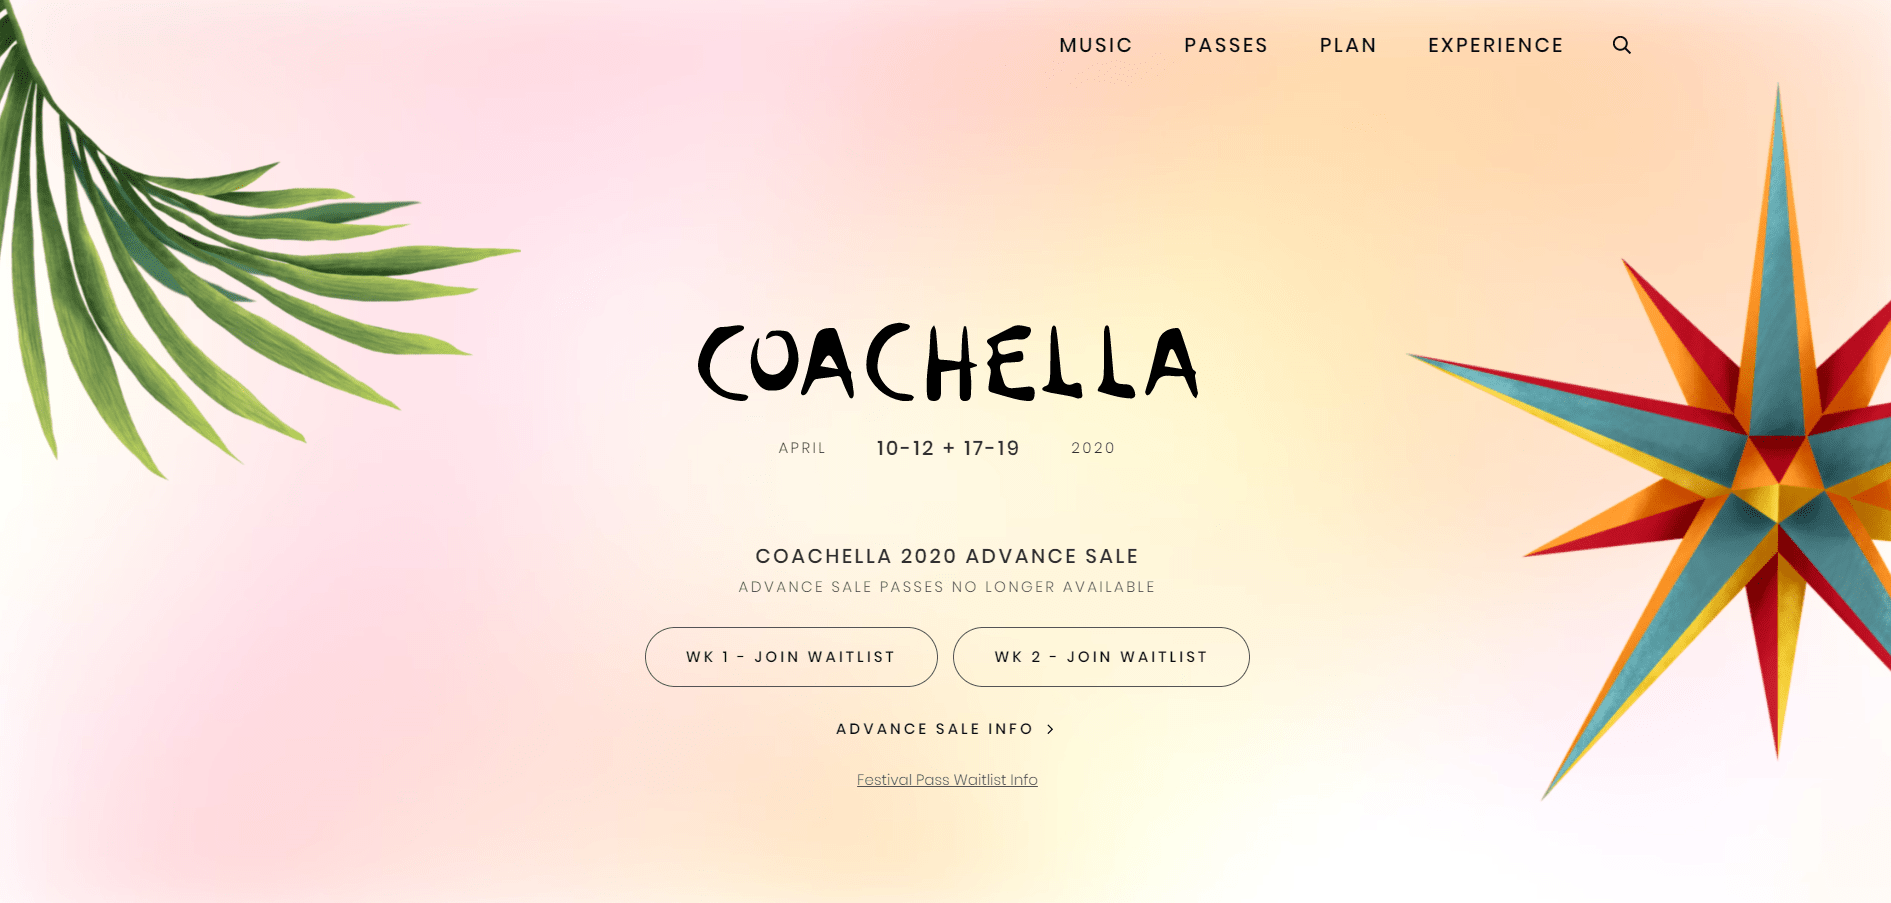Click the arrow next to ADVANCE SALE INFO
The height and width of the screenshot is (903, 1891).
click(x=1051, y=729)
